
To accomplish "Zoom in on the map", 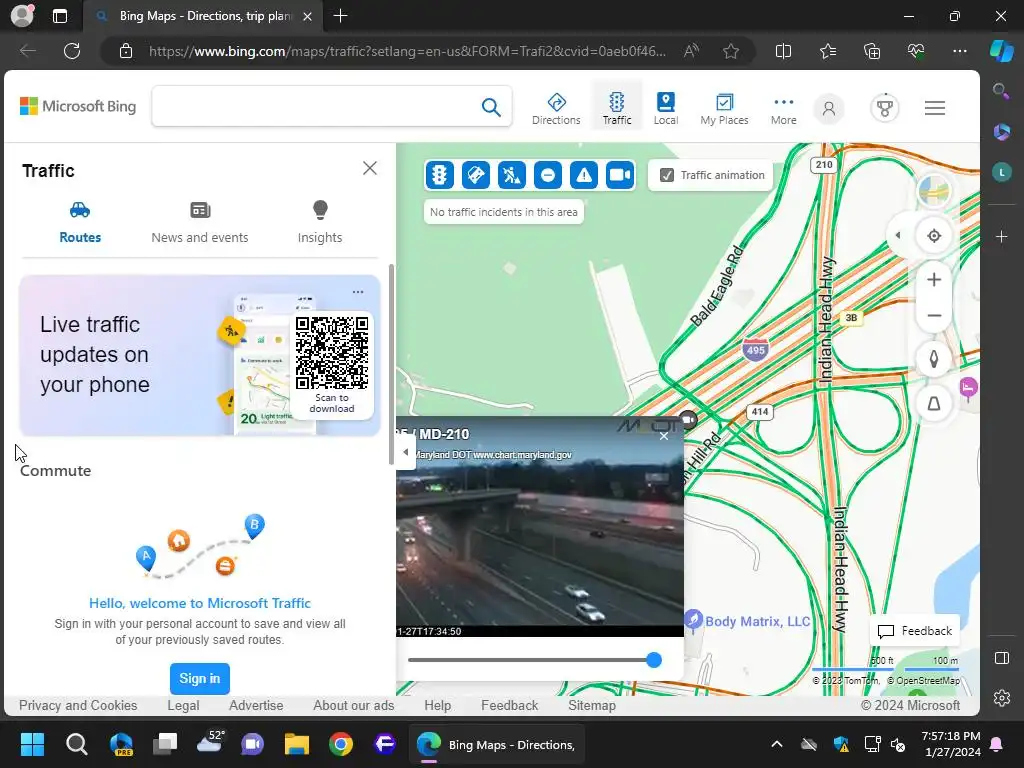I will [934, 280].
